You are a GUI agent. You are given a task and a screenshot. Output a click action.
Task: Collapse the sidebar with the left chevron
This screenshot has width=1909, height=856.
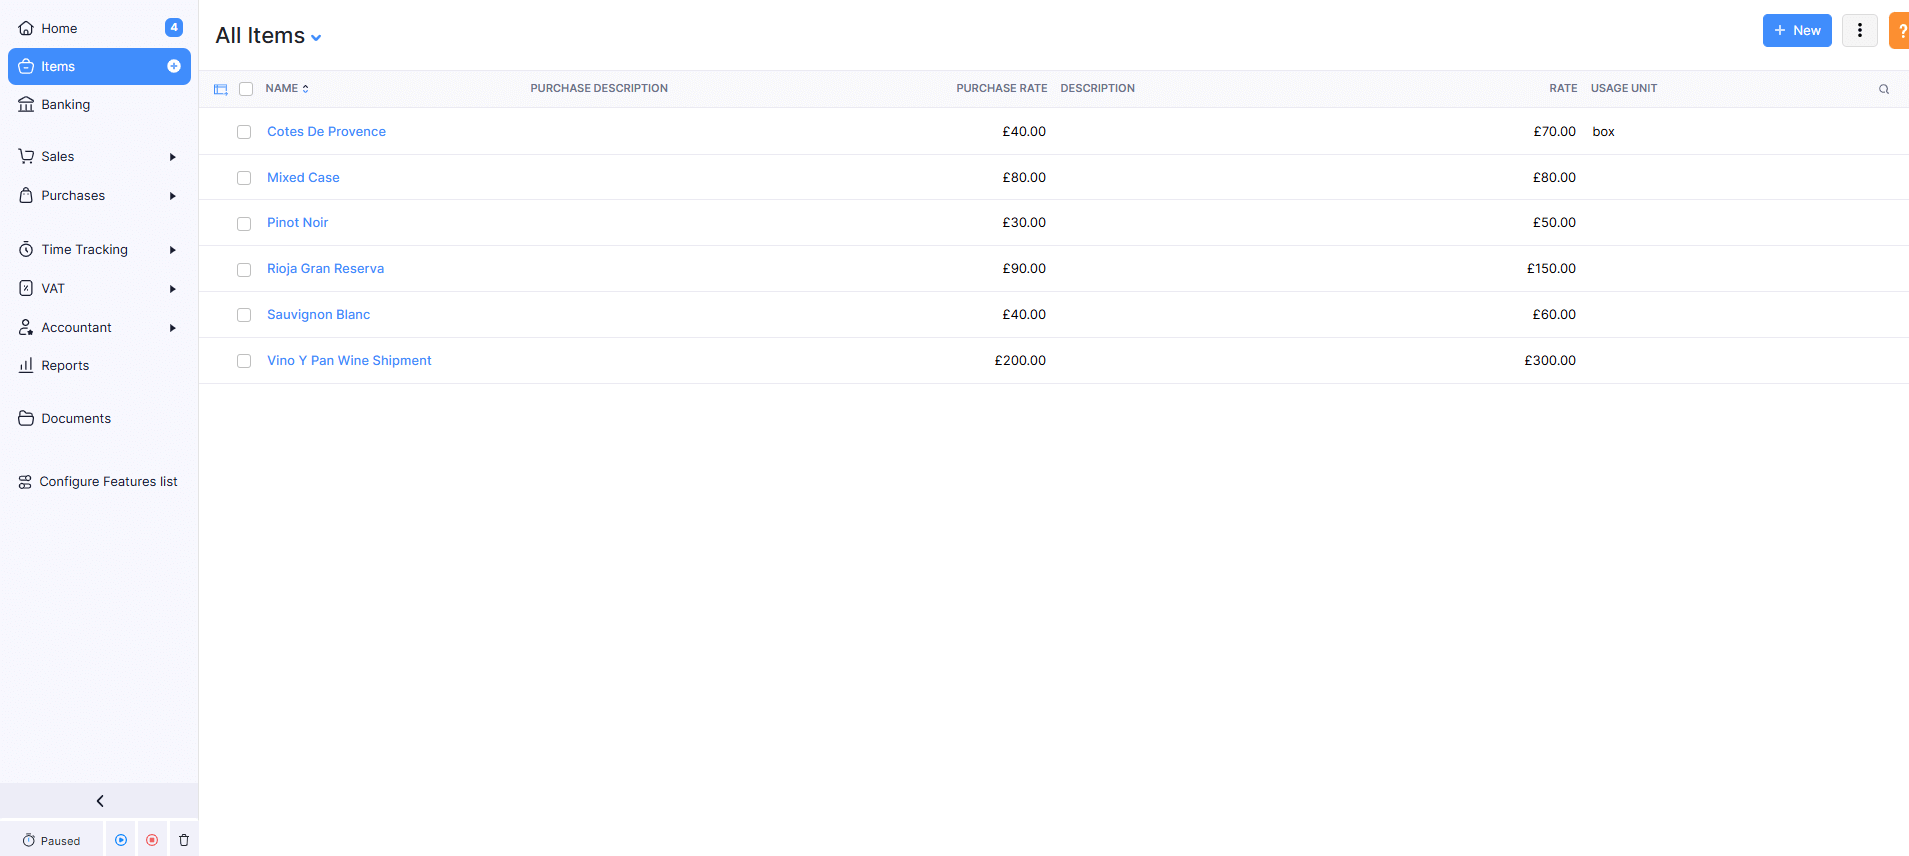[99, 801]
